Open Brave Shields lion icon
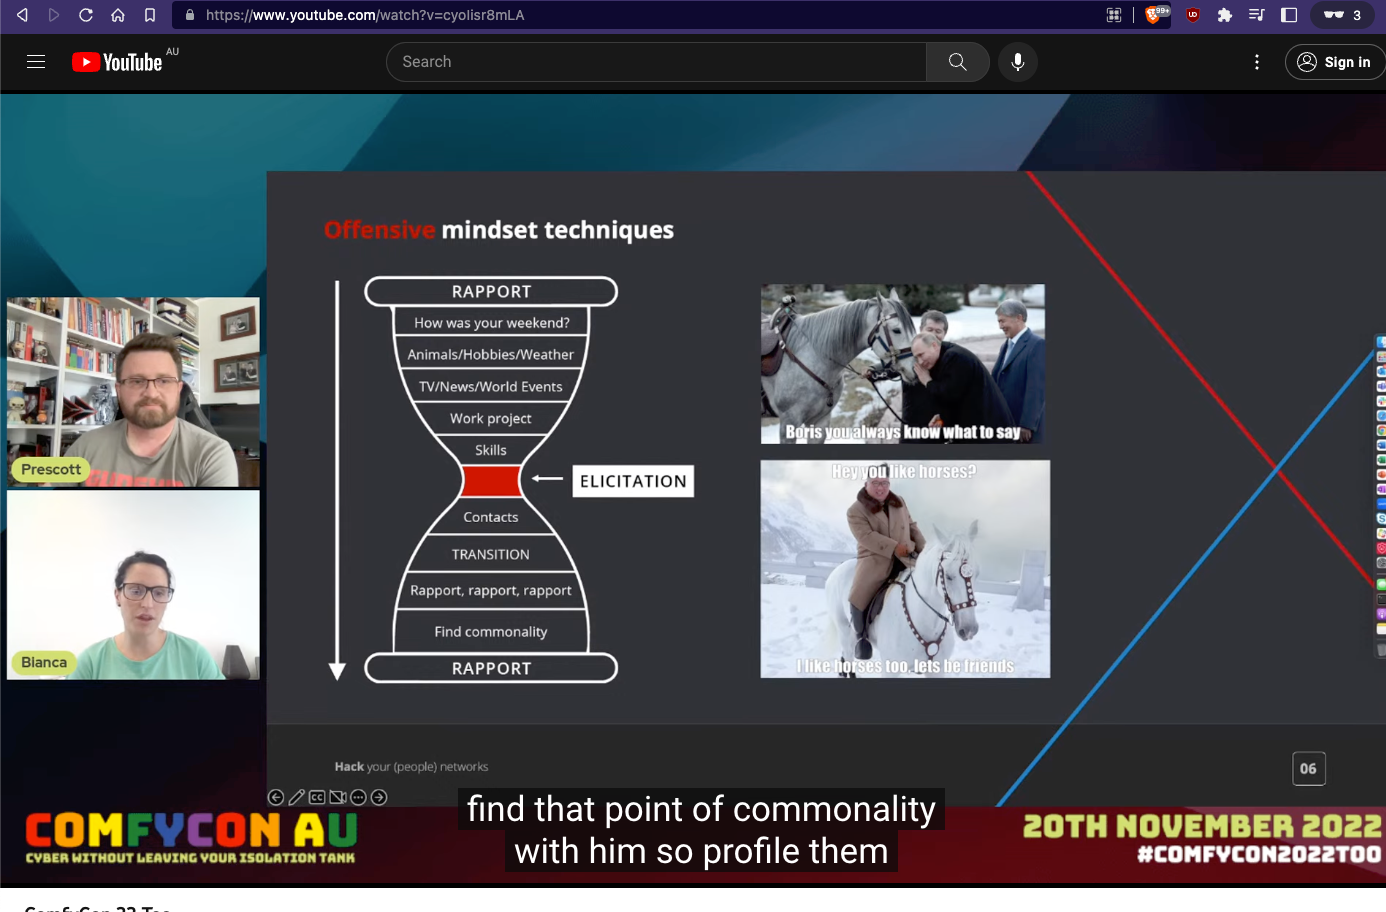Image resolution: width=1386 pixels, height=912 pixels. click(x=1155, y=15)
